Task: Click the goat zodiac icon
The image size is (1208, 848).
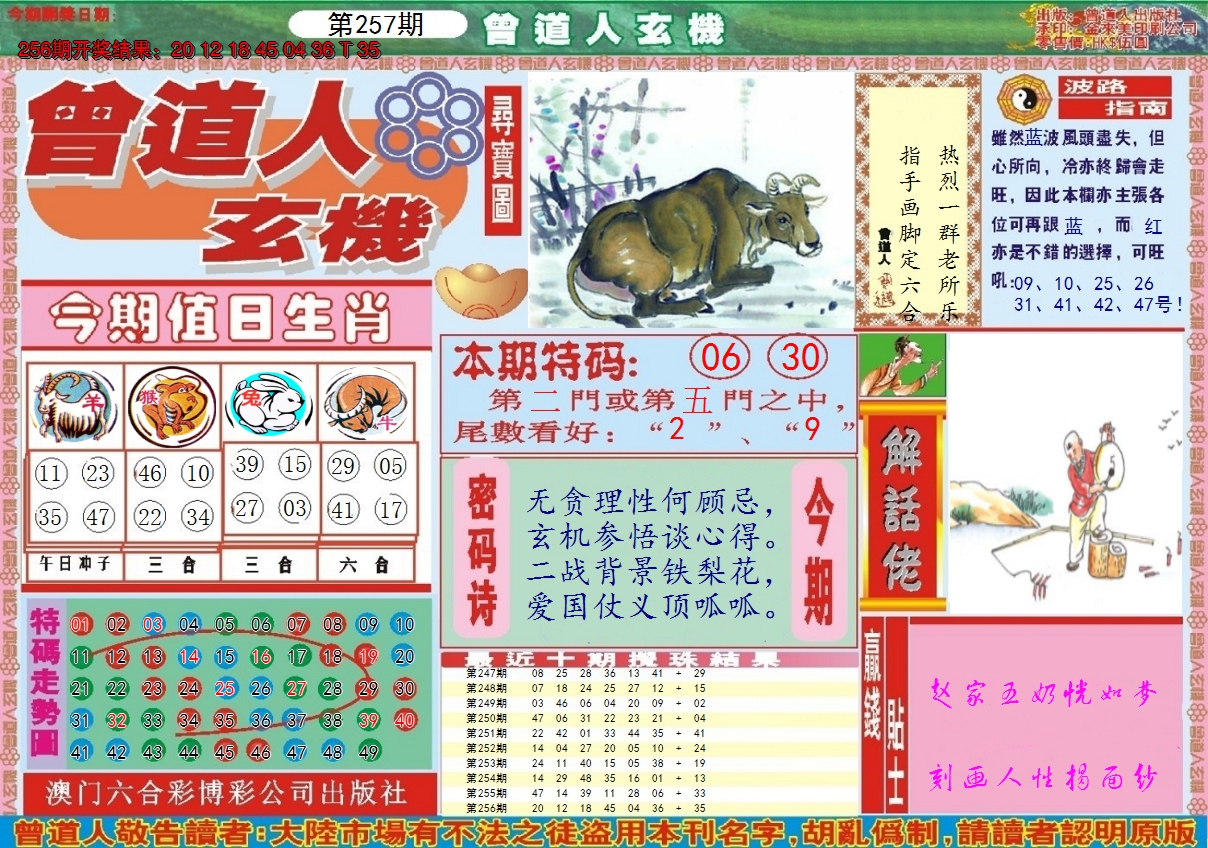Action: tap(75, 406)
